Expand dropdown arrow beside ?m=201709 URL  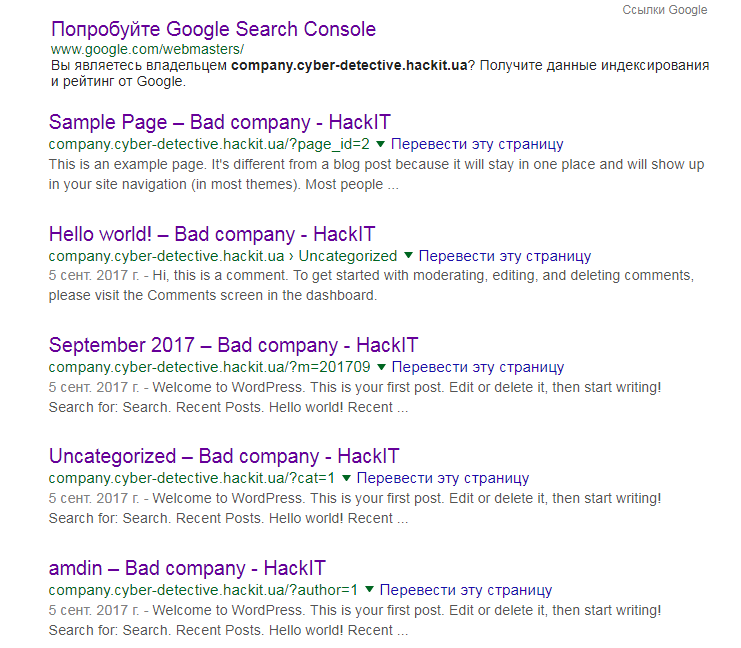(380, 367)
